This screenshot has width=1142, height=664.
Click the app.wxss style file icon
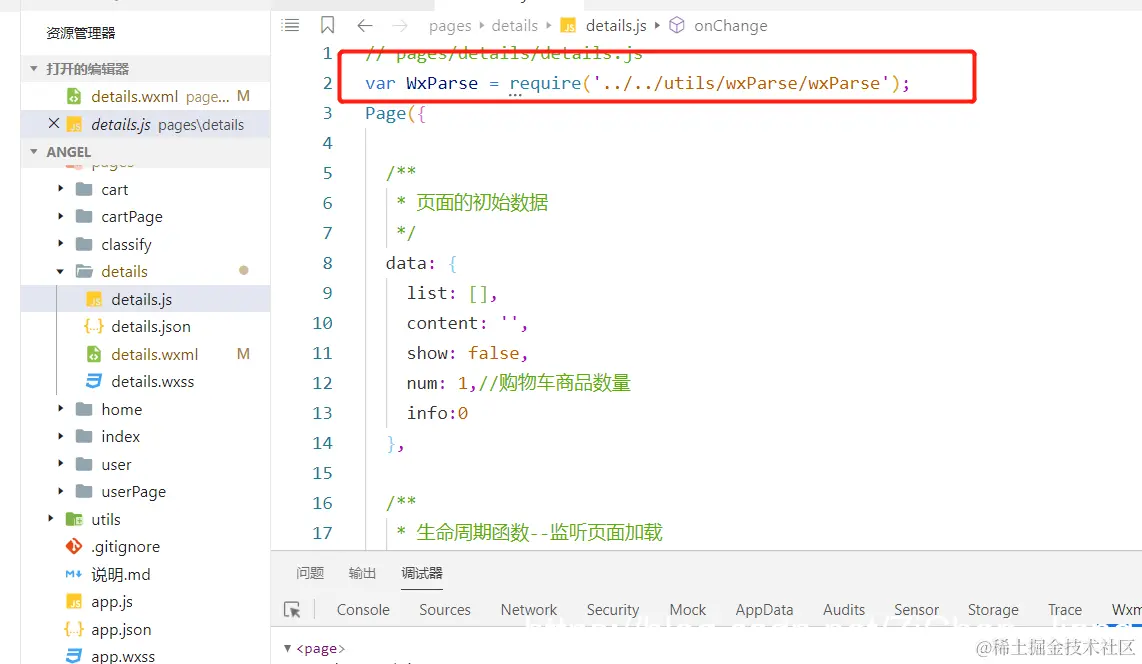pyautogui.click(x=74, y=655)
